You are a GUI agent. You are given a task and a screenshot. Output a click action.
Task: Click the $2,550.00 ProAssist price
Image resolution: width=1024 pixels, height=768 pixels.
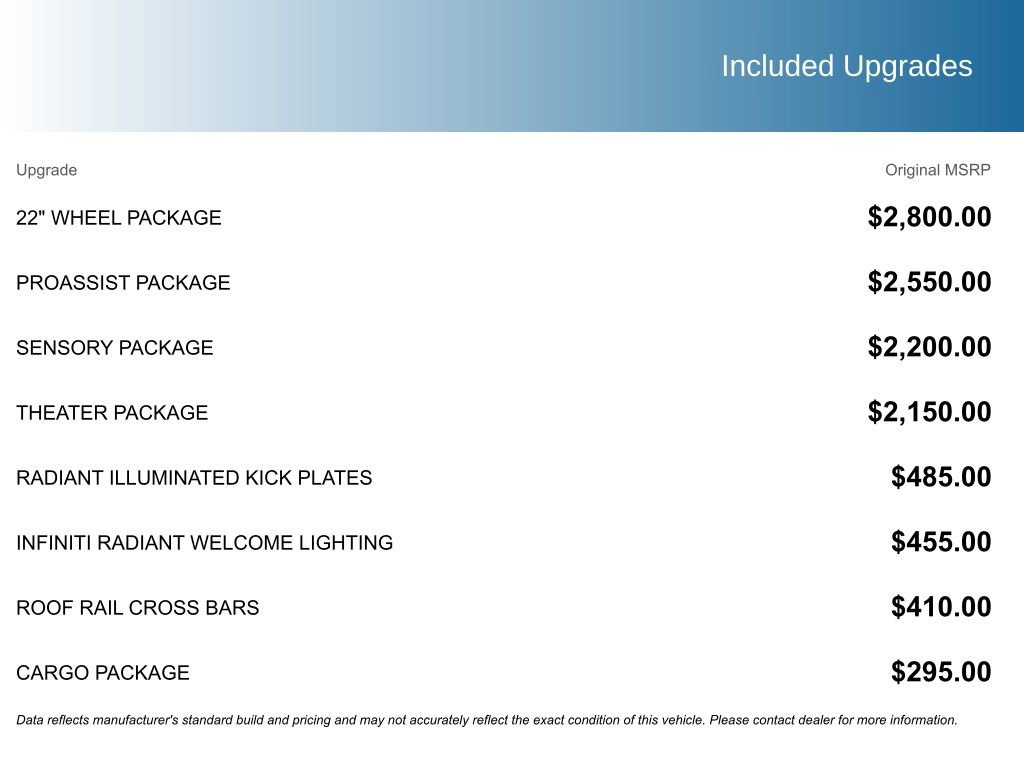[929, 282]
